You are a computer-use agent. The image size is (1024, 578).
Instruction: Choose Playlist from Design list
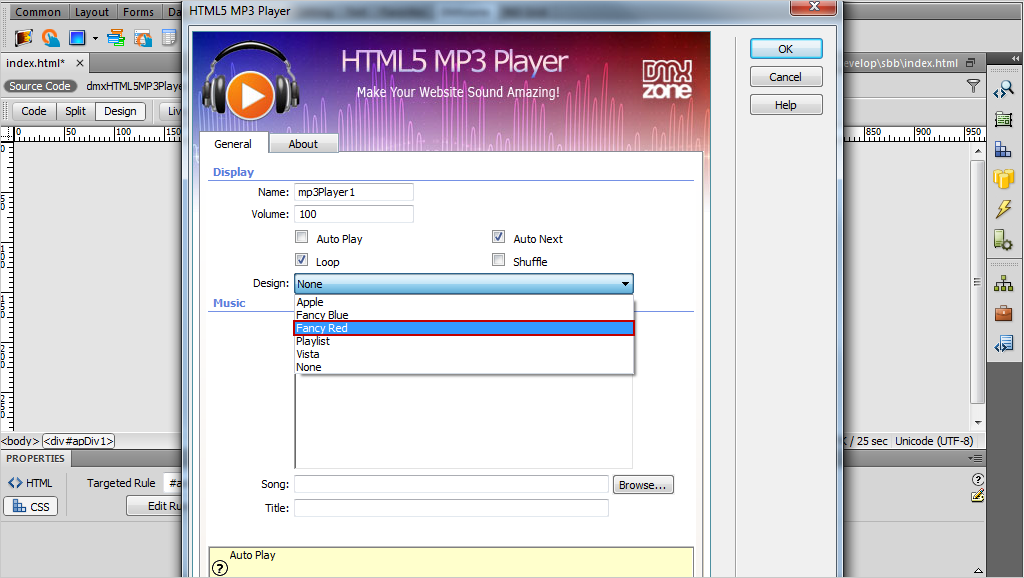coord(464,341)
